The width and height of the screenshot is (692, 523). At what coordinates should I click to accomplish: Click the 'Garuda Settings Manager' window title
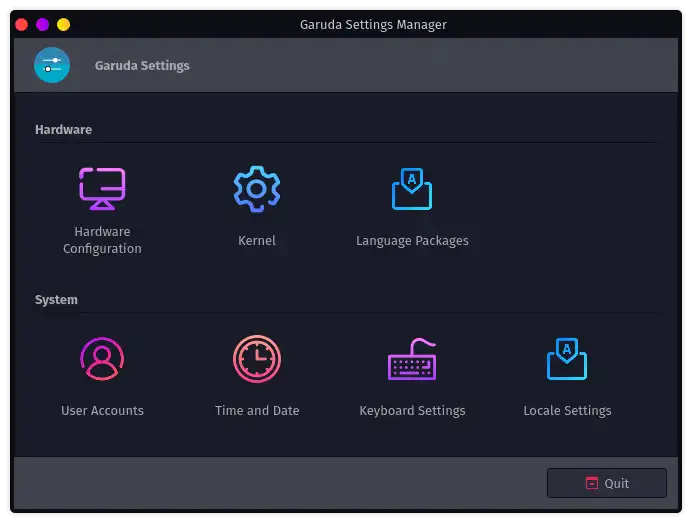tap(373, 25)
